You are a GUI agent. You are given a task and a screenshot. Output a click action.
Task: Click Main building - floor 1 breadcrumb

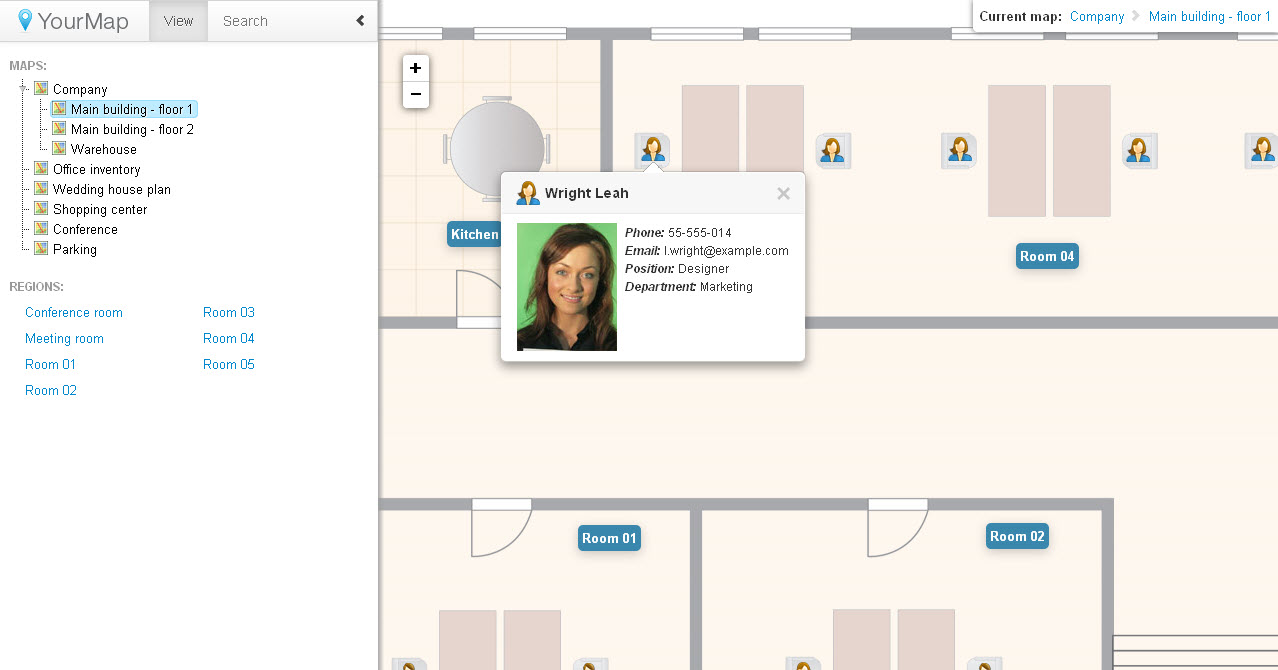[x=1210, y=16]
